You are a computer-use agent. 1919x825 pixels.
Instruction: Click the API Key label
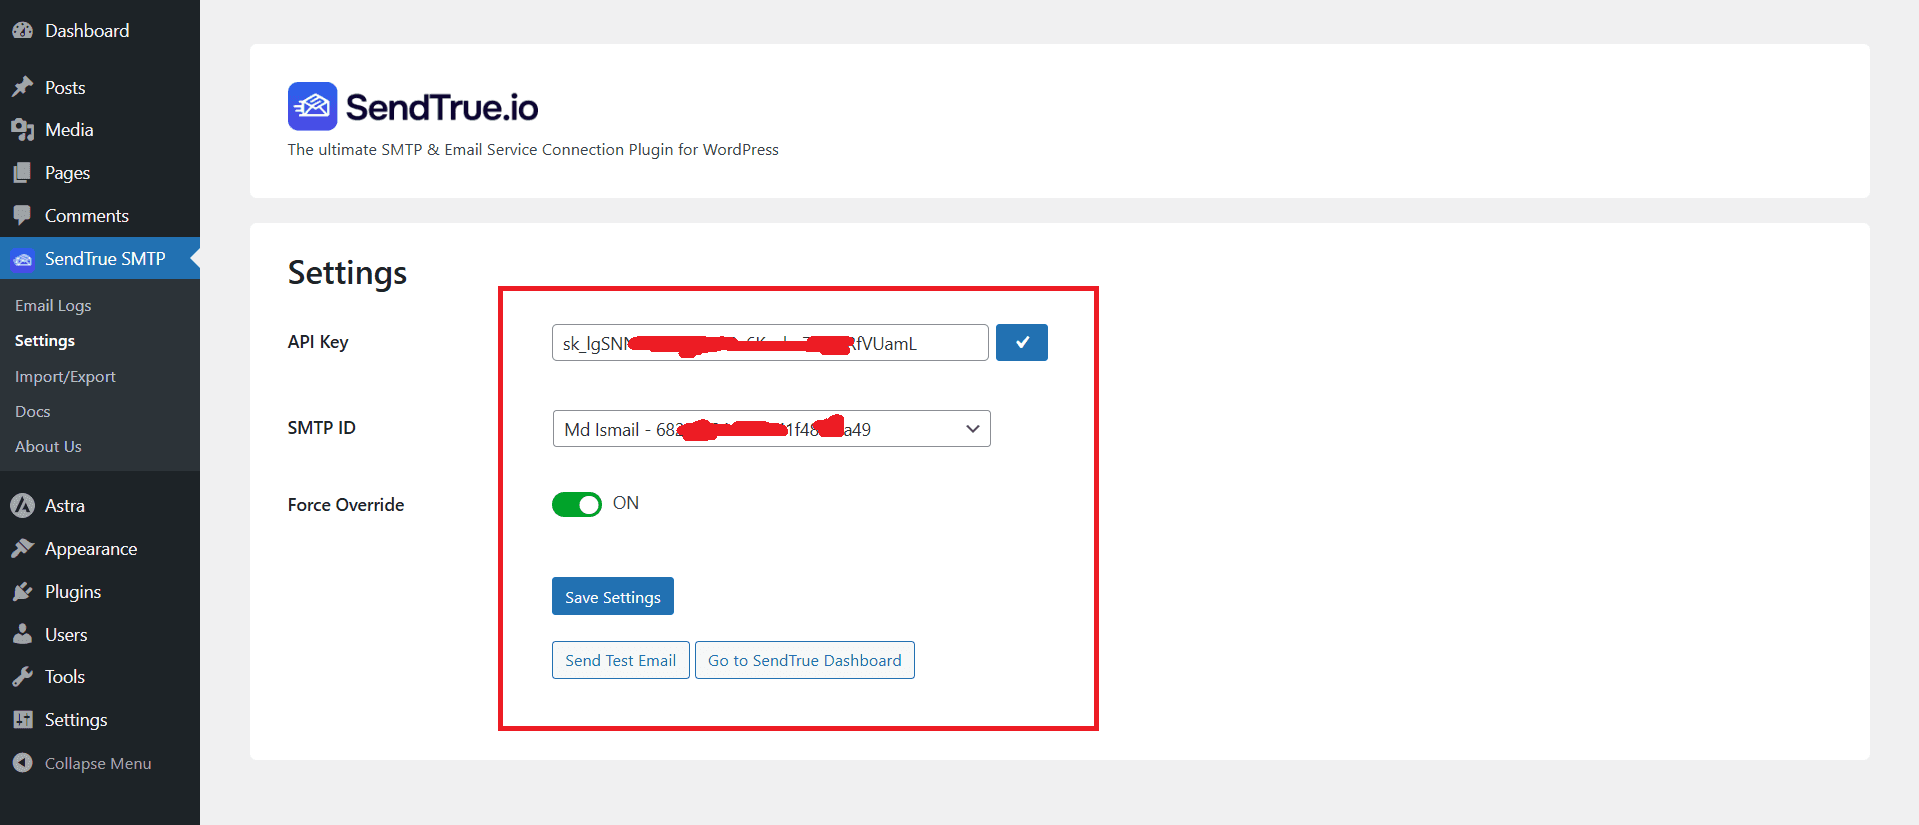[x=318, y=342]
